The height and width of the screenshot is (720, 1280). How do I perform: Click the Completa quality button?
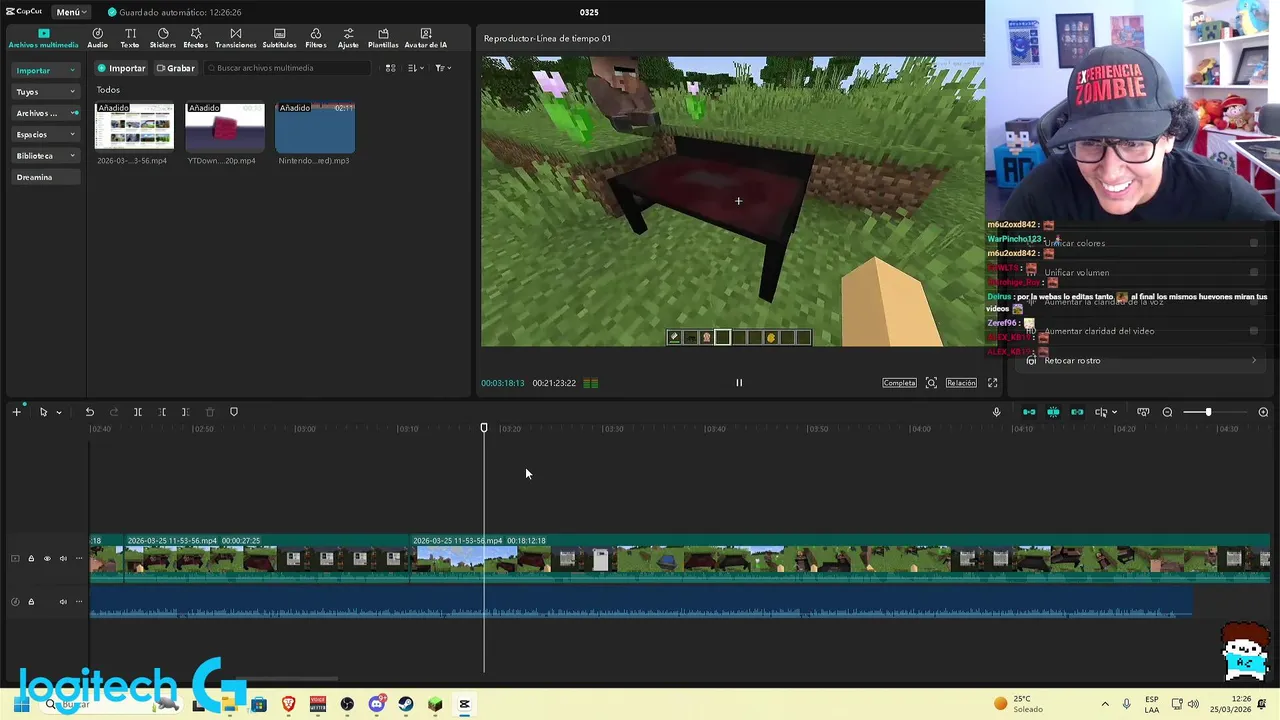pyautogui.click(x=899, y=383)
